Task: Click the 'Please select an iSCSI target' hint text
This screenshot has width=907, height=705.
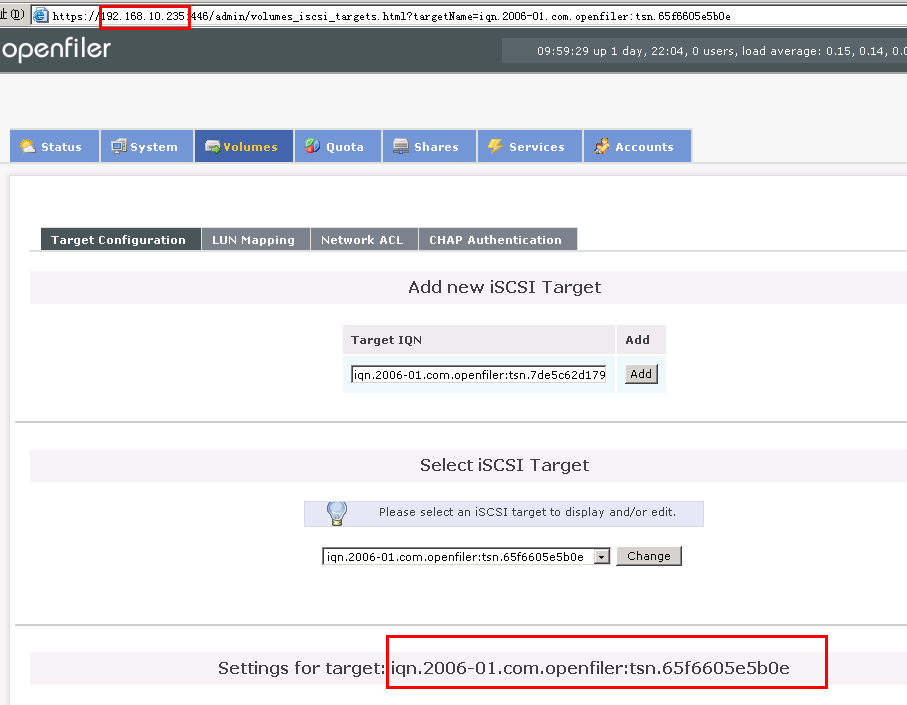Action: click(x=527, y=512)
